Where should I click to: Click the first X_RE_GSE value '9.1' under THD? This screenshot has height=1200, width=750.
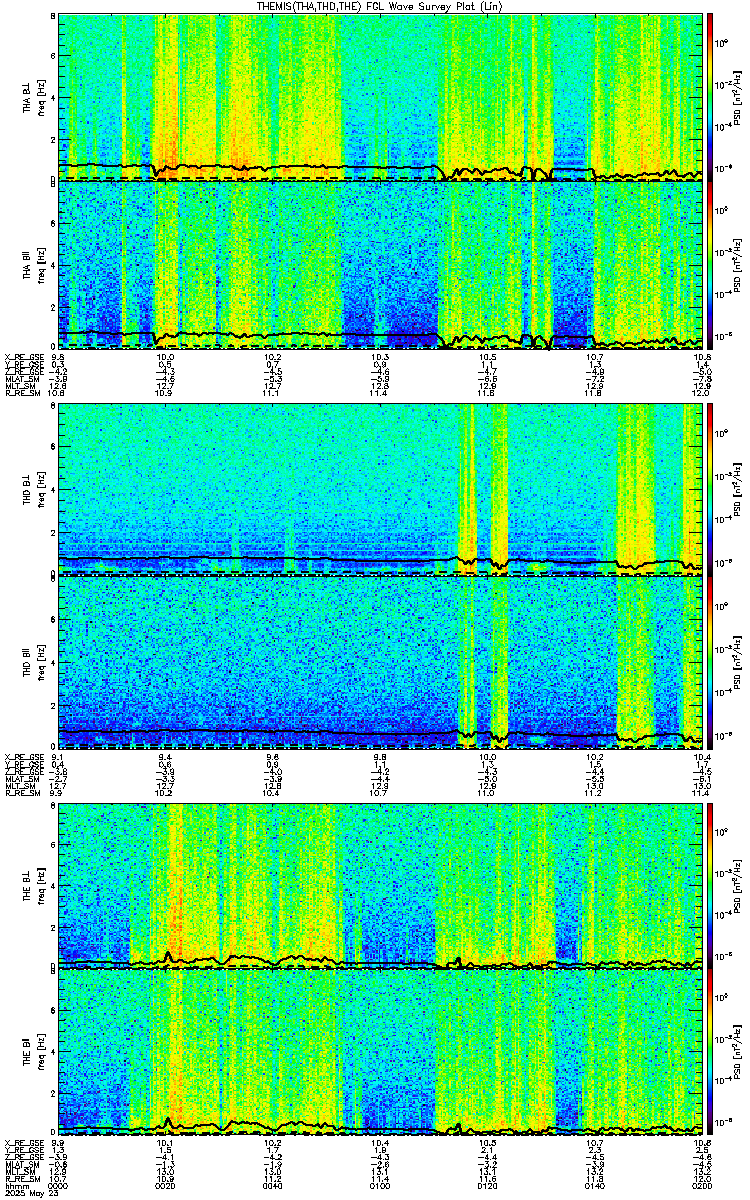click(57, 757)
